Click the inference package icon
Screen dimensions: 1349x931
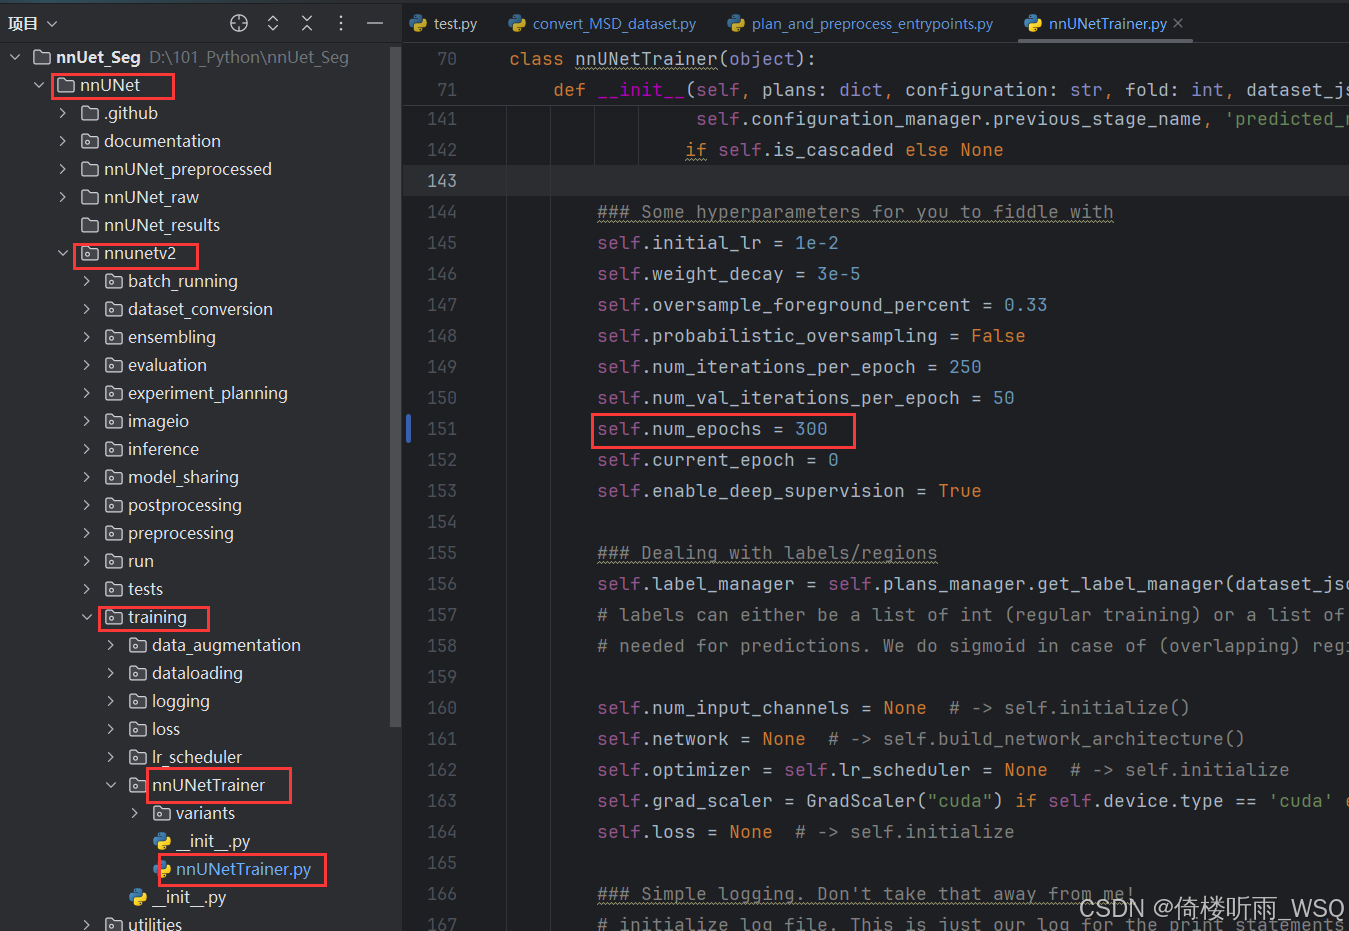114,449
